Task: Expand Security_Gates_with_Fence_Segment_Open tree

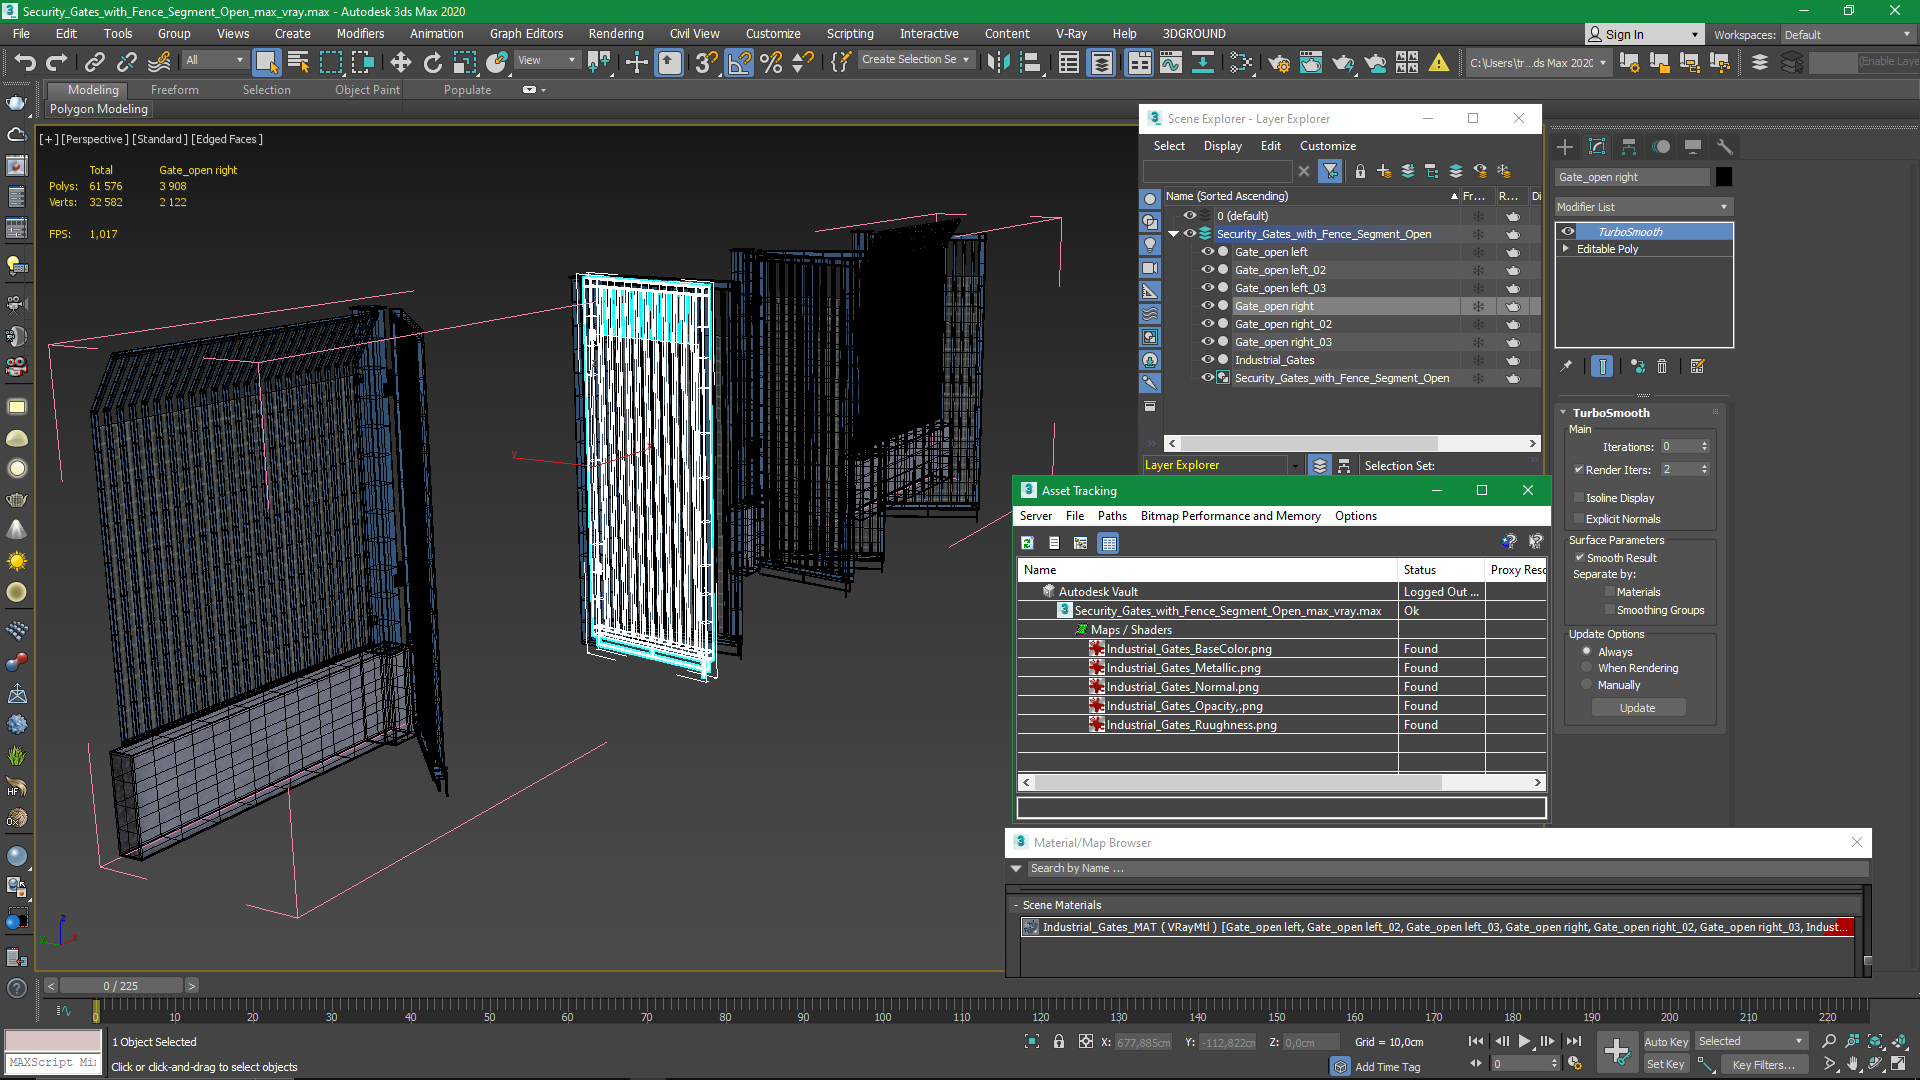Action: pyautogui.click(x=1176, y=232)
